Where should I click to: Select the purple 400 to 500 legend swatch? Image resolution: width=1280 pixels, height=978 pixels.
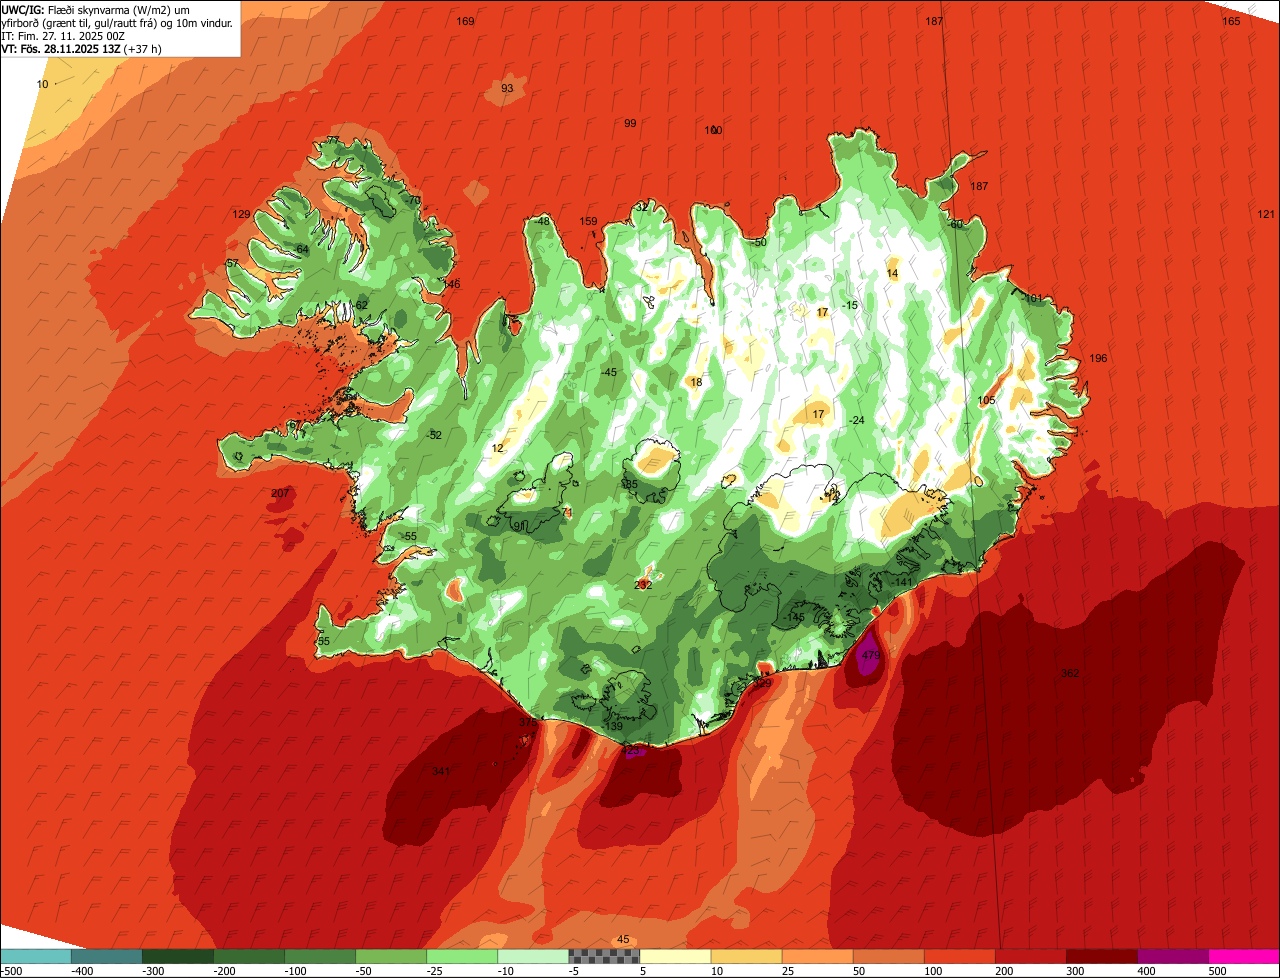coord(1173,956)
